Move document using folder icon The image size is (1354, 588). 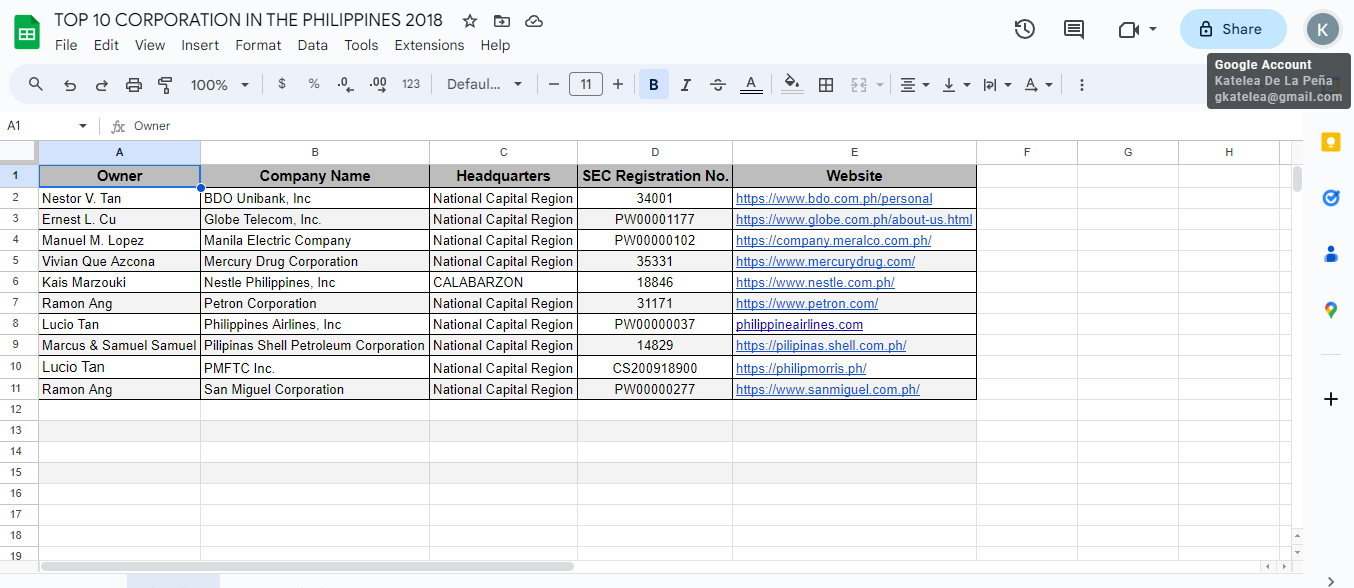click(x=502, y=21)
